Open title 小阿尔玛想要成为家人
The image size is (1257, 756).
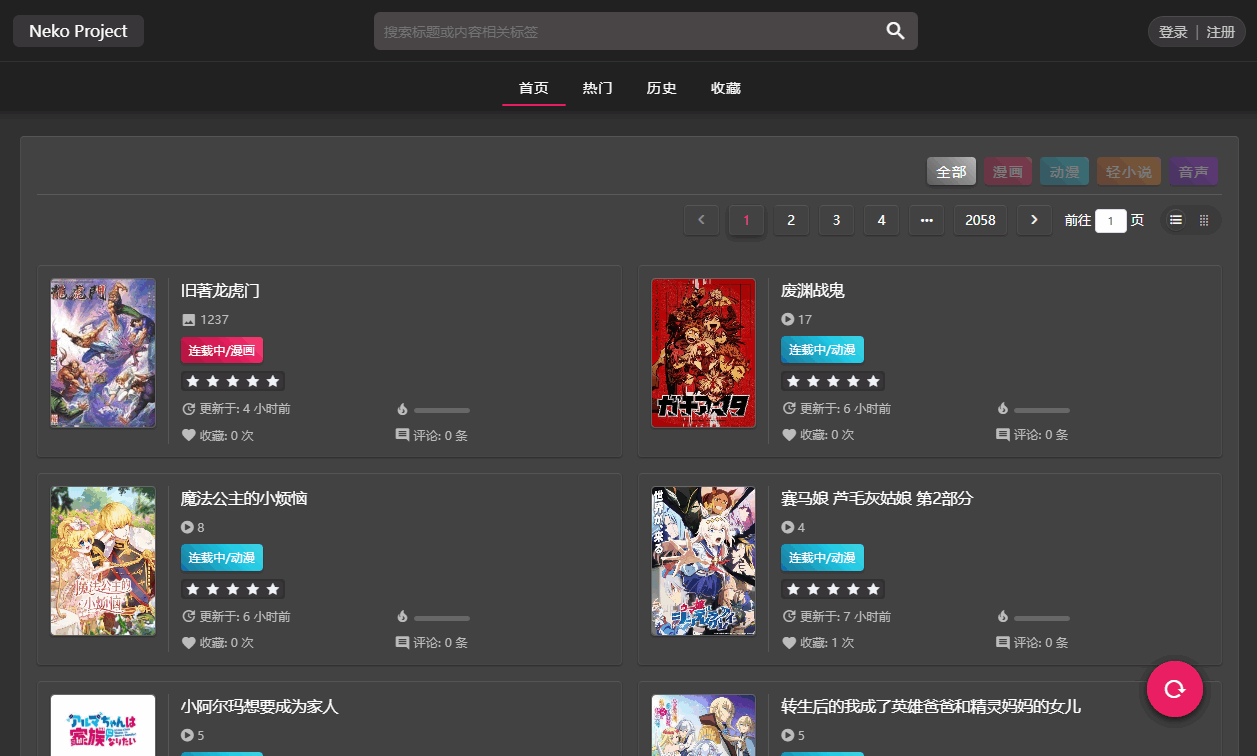(x=260, y=706)
